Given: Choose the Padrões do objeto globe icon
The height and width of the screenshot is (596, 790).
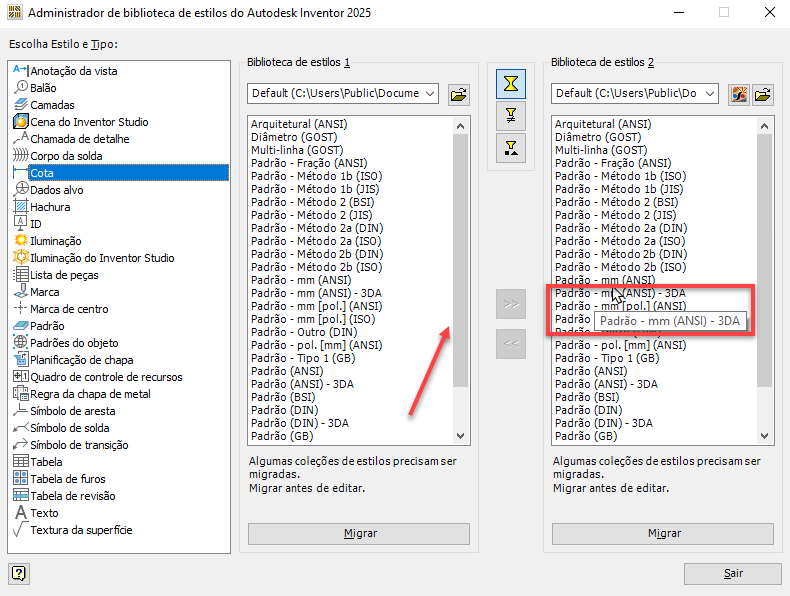Looking at the screenshot, I should click(x=21, y=343).
